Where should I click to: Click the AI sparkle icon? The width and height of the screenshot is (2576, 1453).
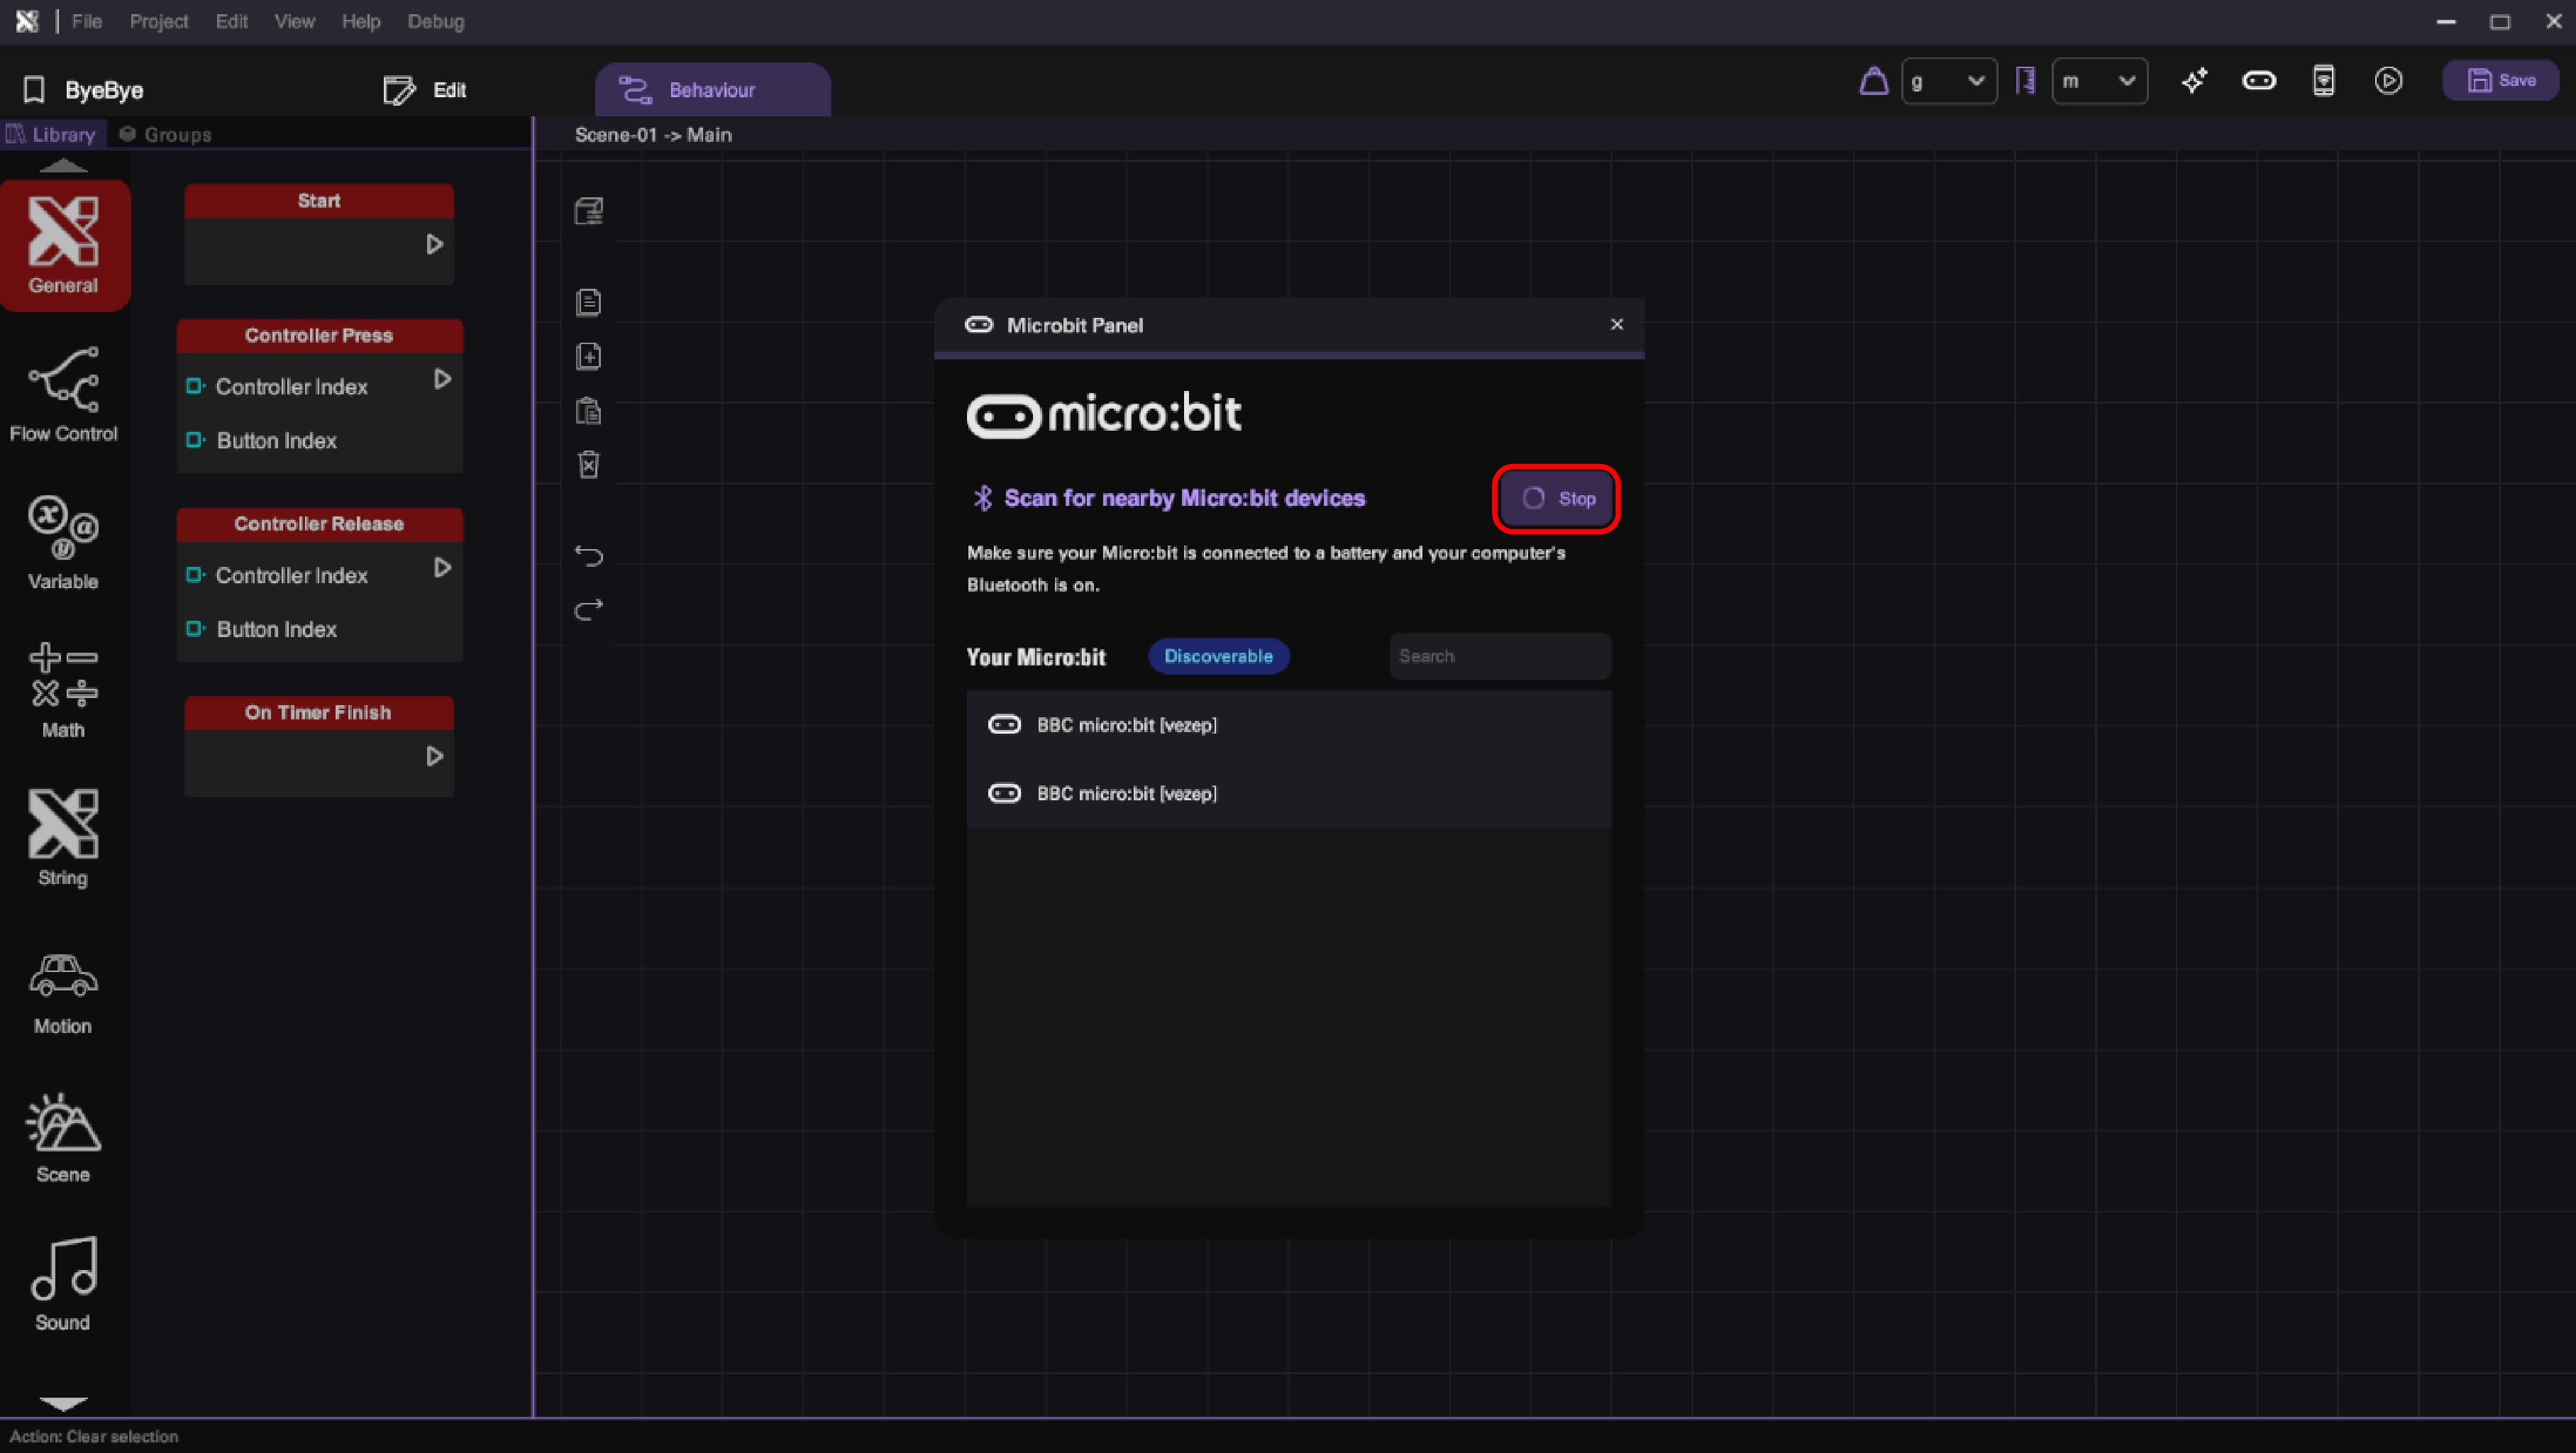coord(2194,81)
